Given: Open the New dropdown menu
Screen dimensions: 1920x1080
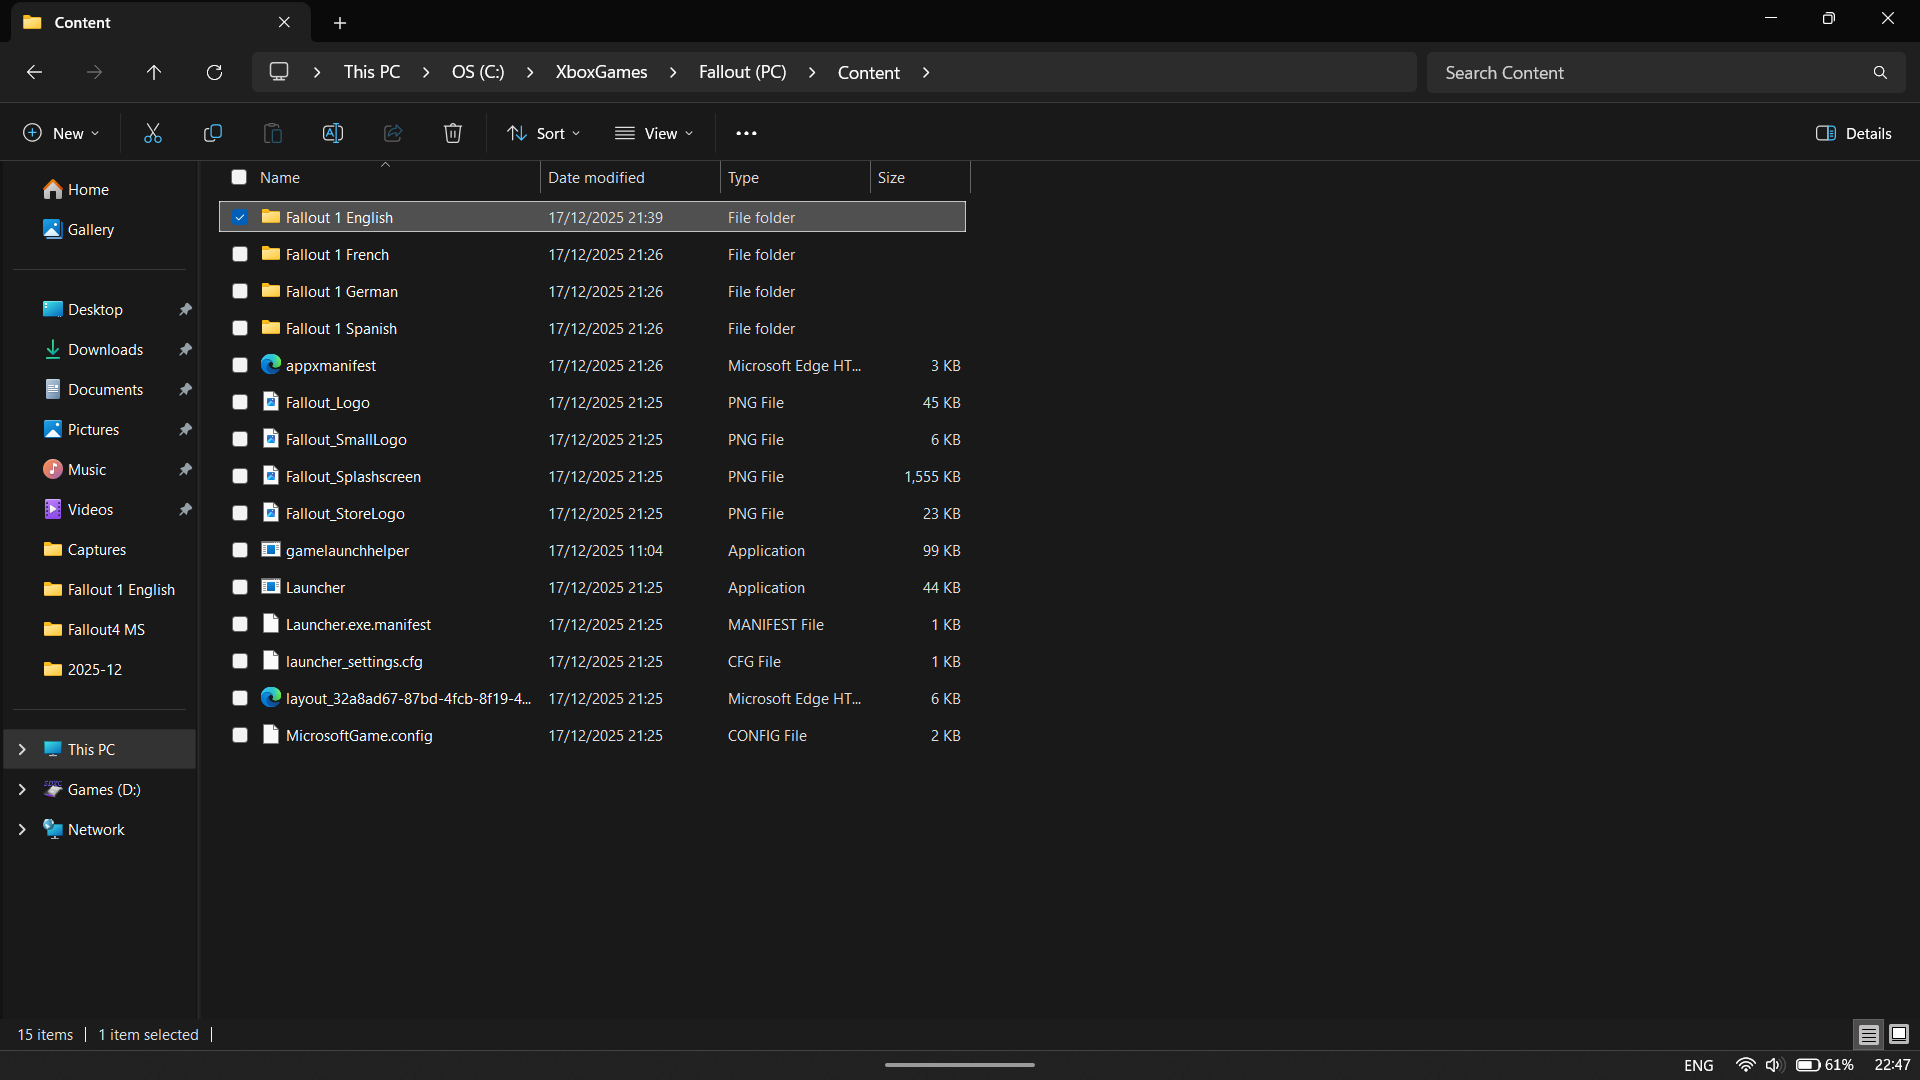Looking at the screenshot, I should tap(60, 132).
